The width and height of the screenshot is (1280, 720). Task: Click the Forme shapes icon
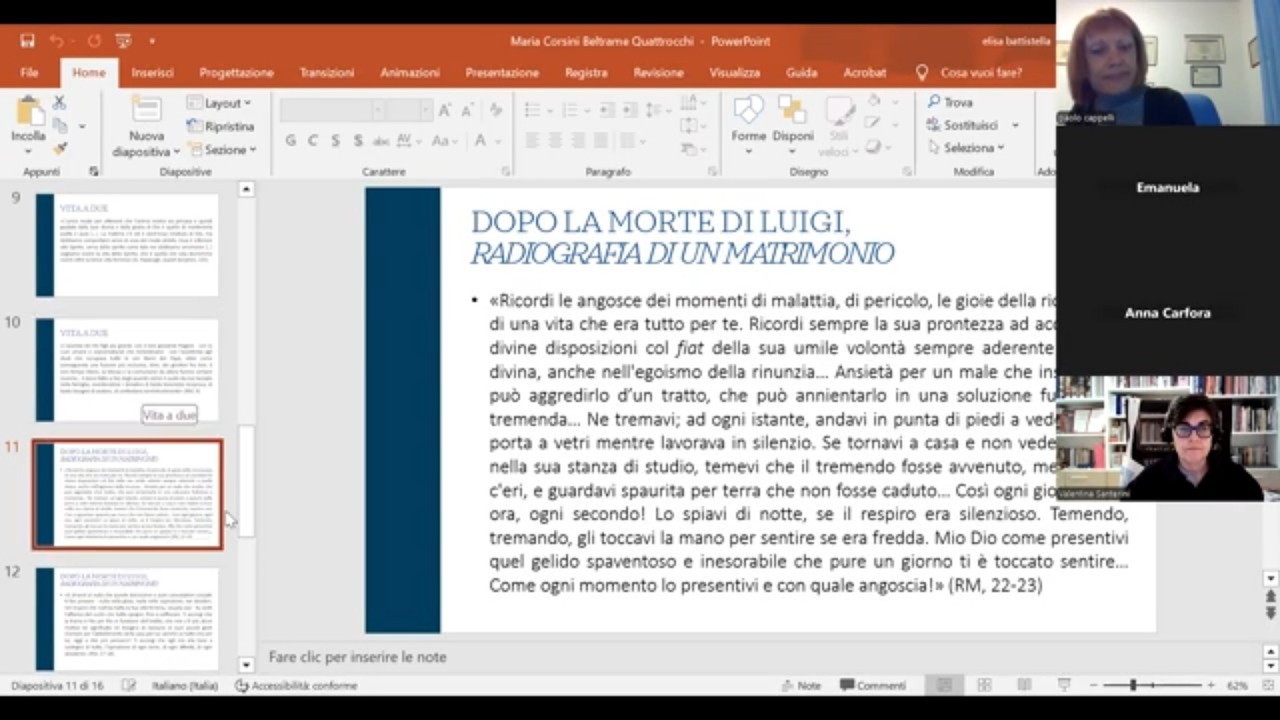[x=748, y=110]
